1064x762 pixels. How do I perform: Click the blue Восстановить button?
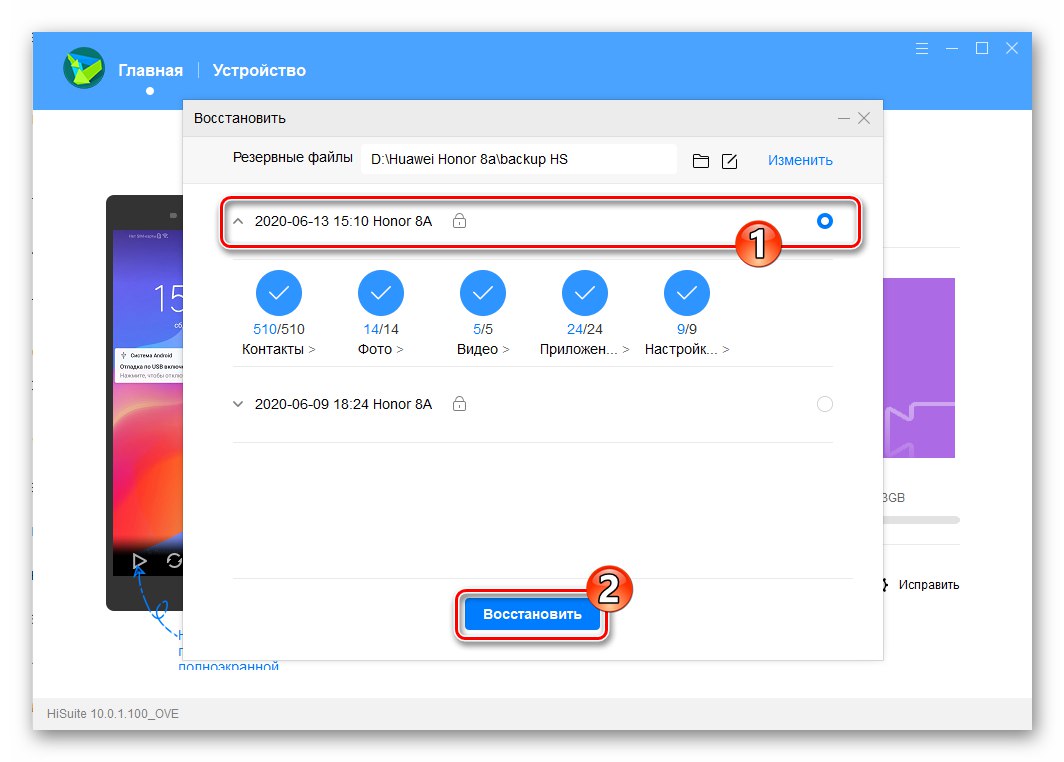click(532, 614)
